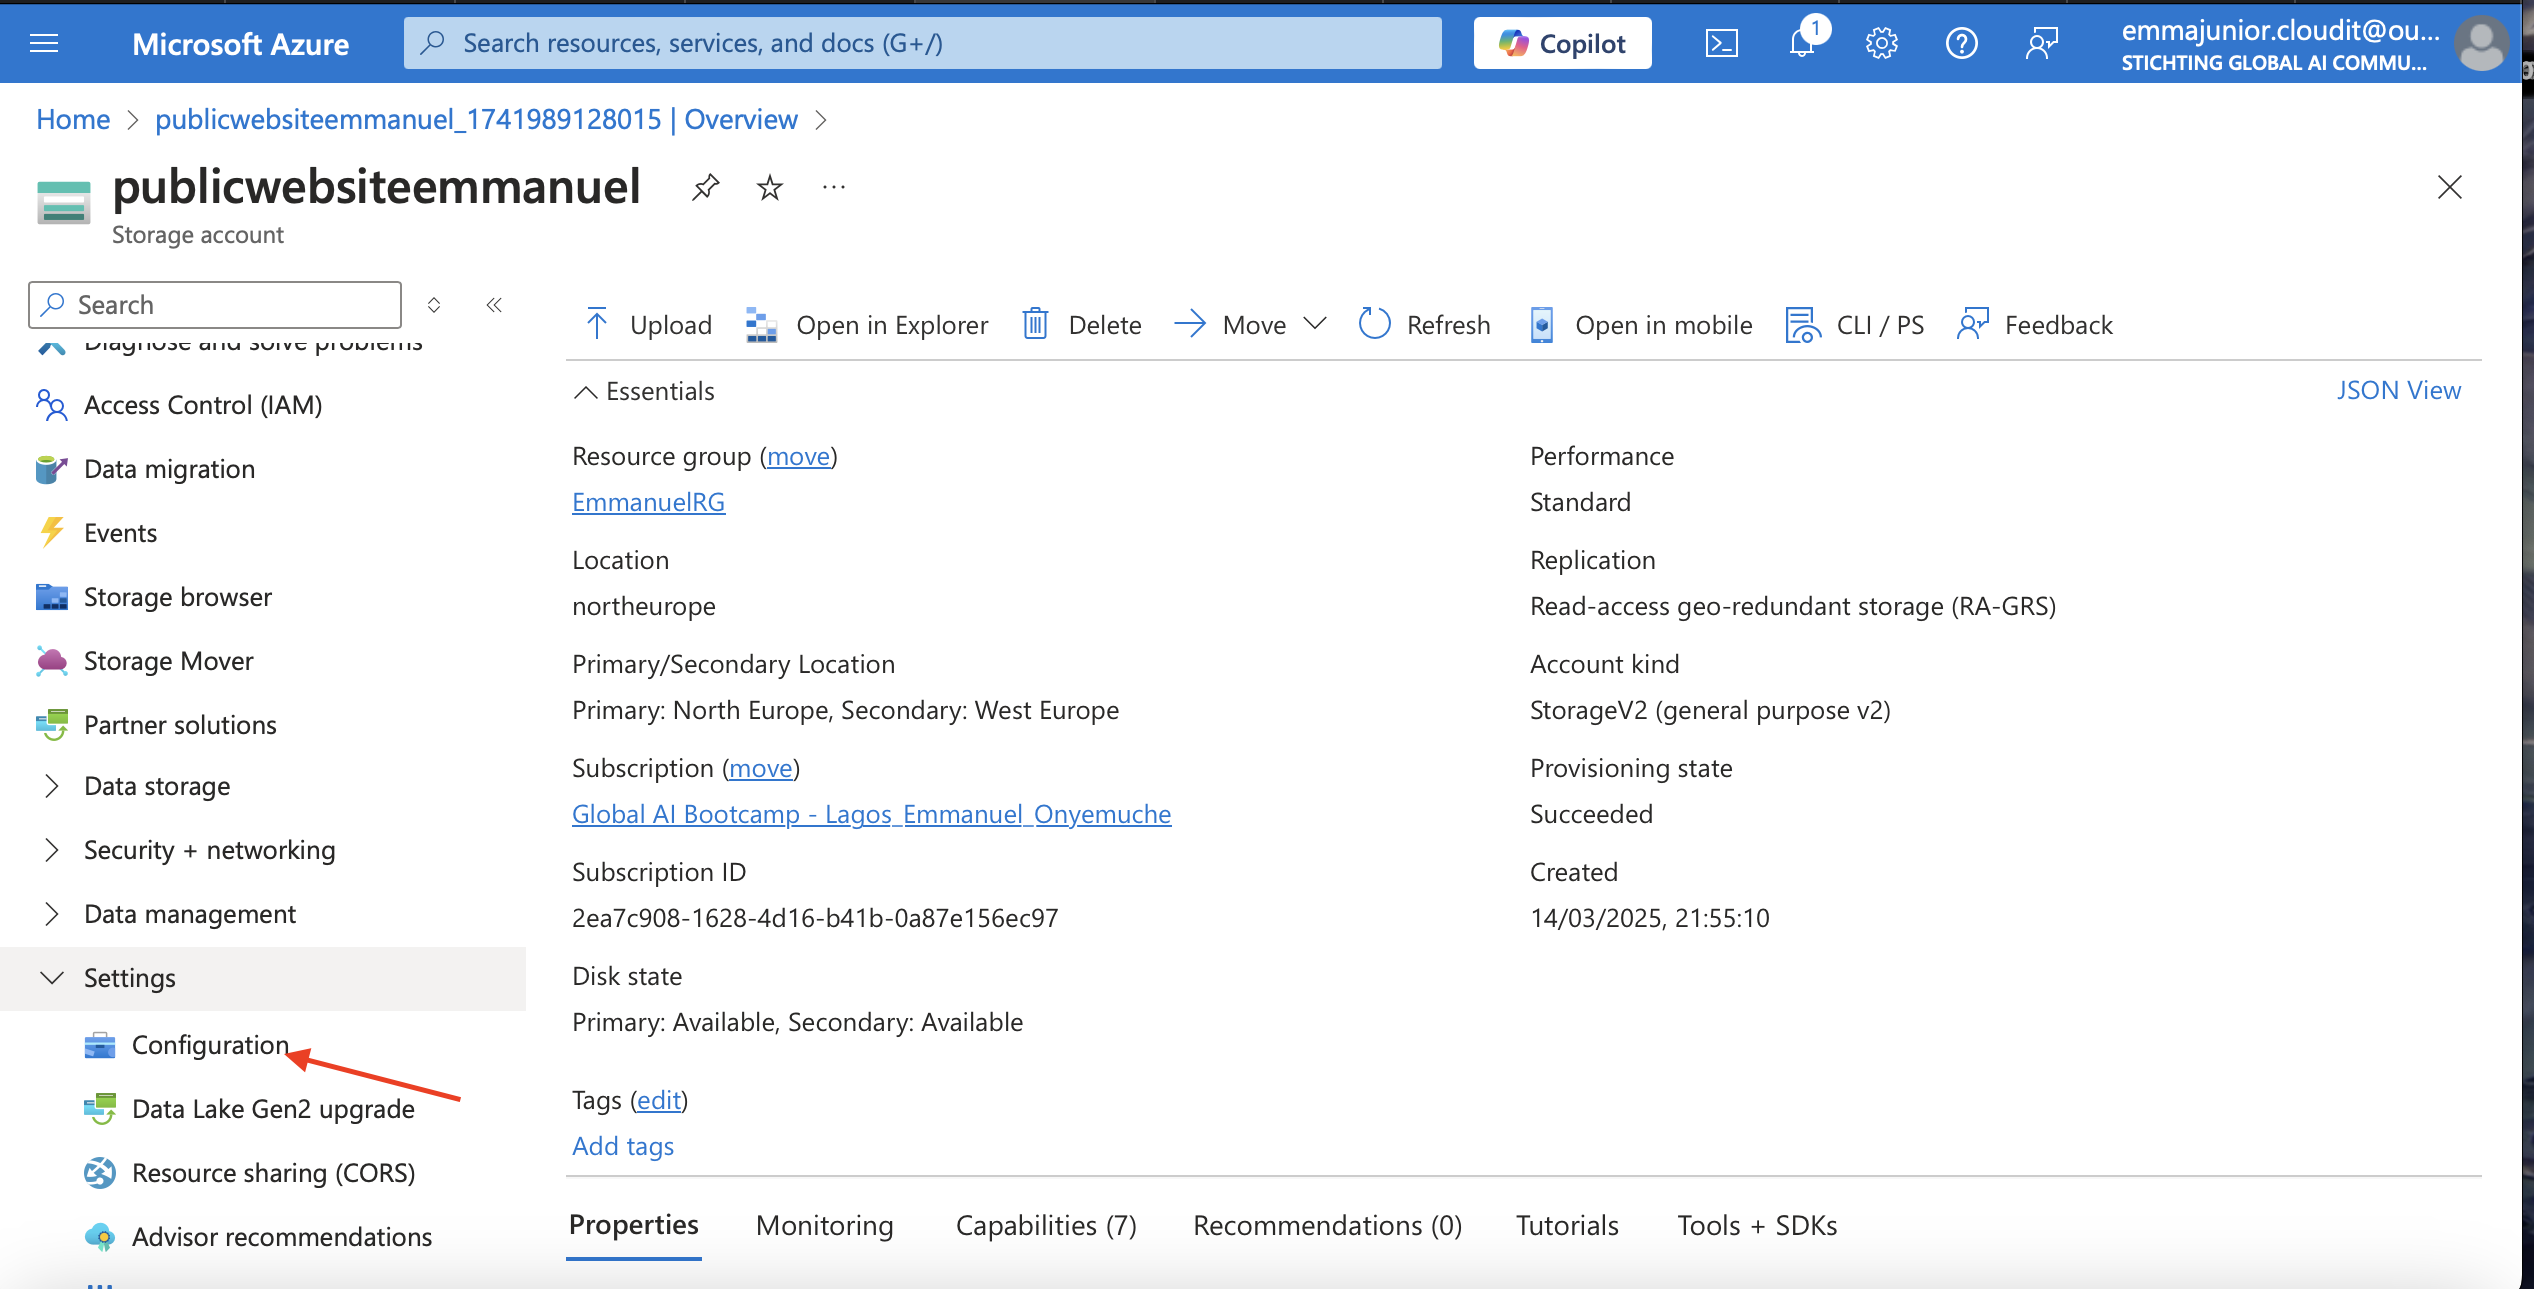Select the Subscription ID value text

(x=815, y=918)
